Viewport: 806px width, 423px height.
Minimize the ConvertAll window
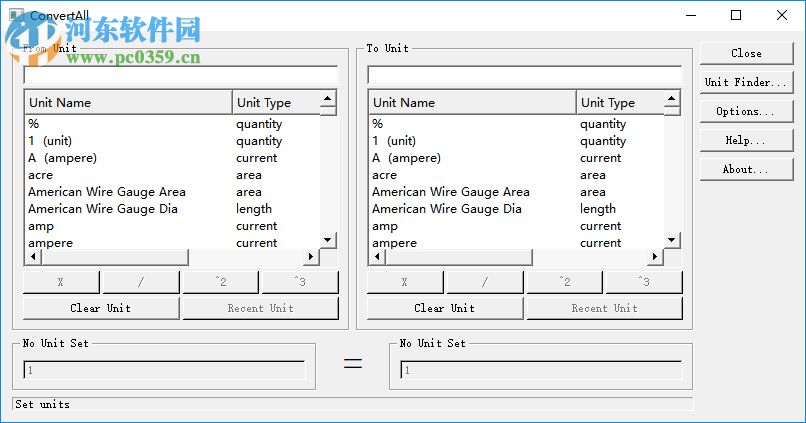(x=691, y=15)
